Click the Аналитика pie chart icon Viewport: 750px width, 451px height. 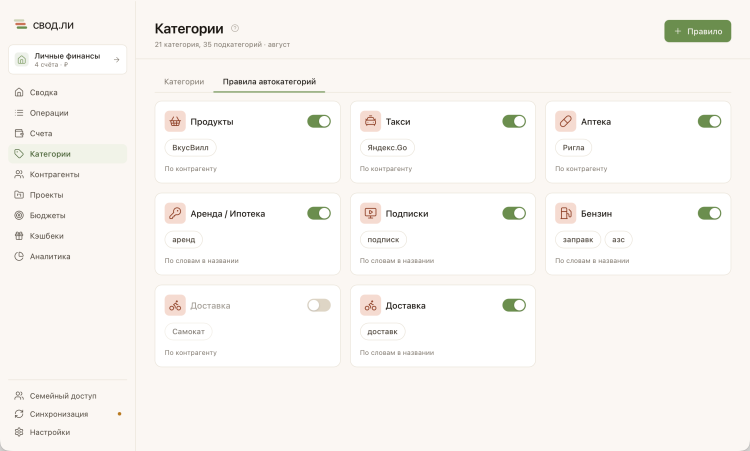pos(19,256)
